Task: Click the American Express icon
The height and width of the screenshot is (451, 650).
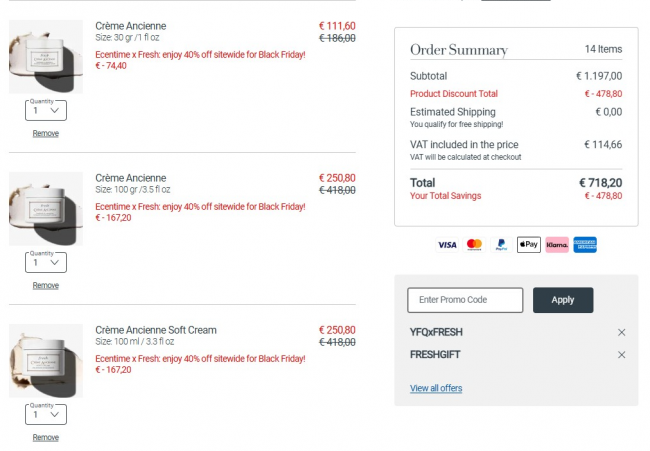Action: [x=585, y=244]
